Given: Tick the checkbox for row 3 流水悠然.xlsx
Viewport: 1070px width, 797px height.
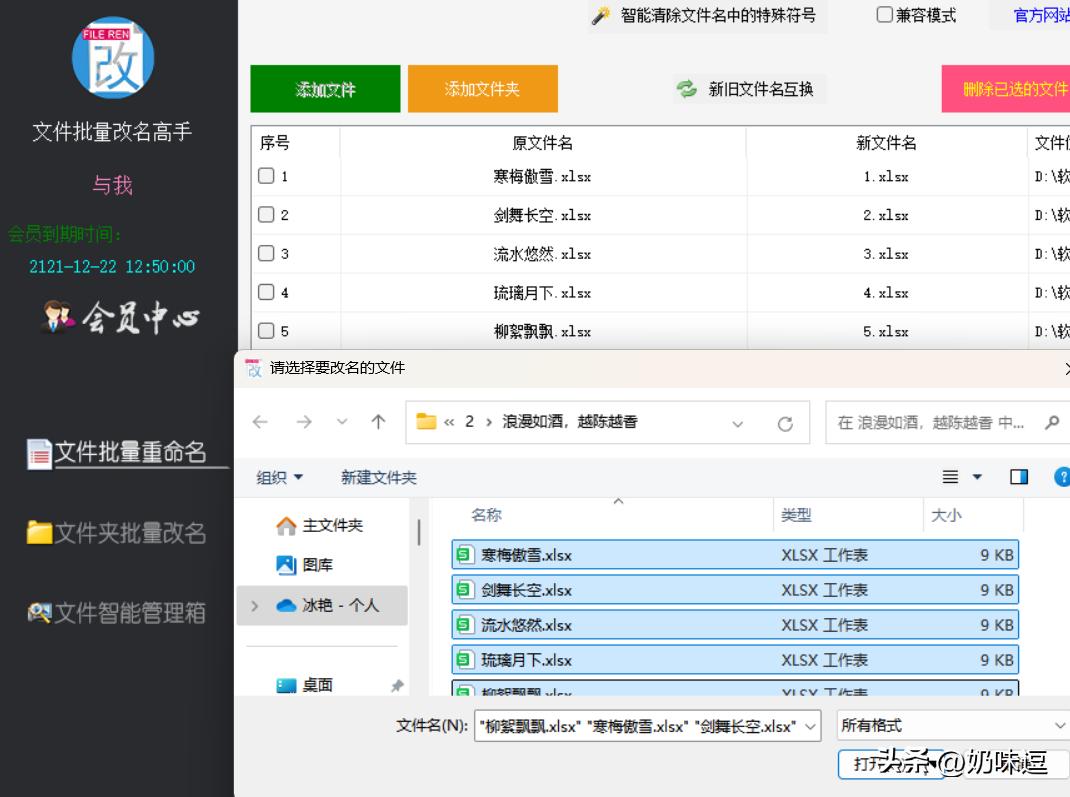Looking at the screenshot, I should tap(266, 254).
